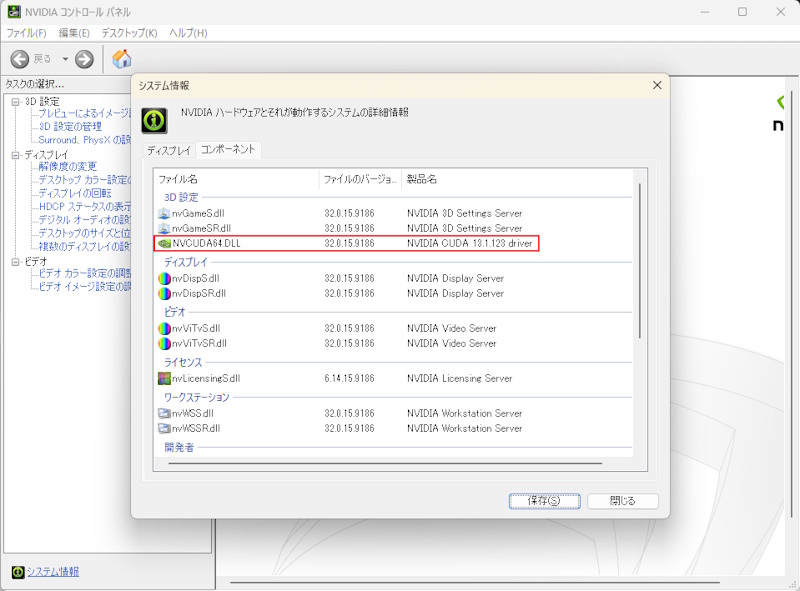Open the システム情報 link at bottom left
800x591 pixels.
pos(52,572)
